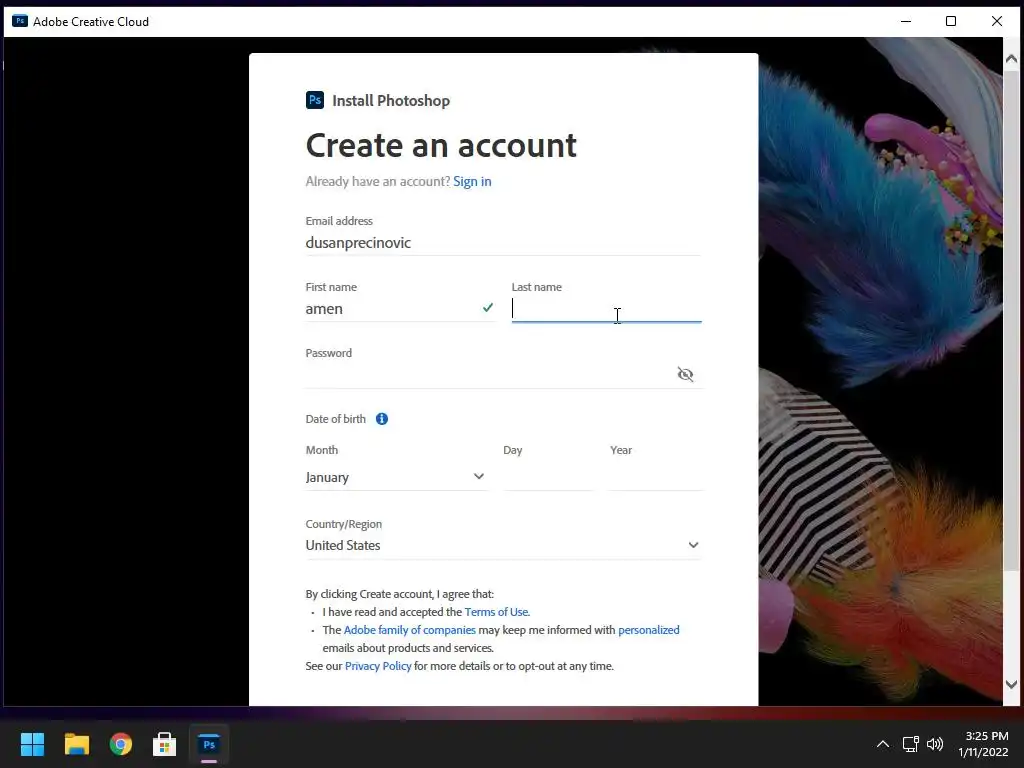Click scrollbar up arrow
Screen dimensions: 1024x768
(x=1012, y=59)
